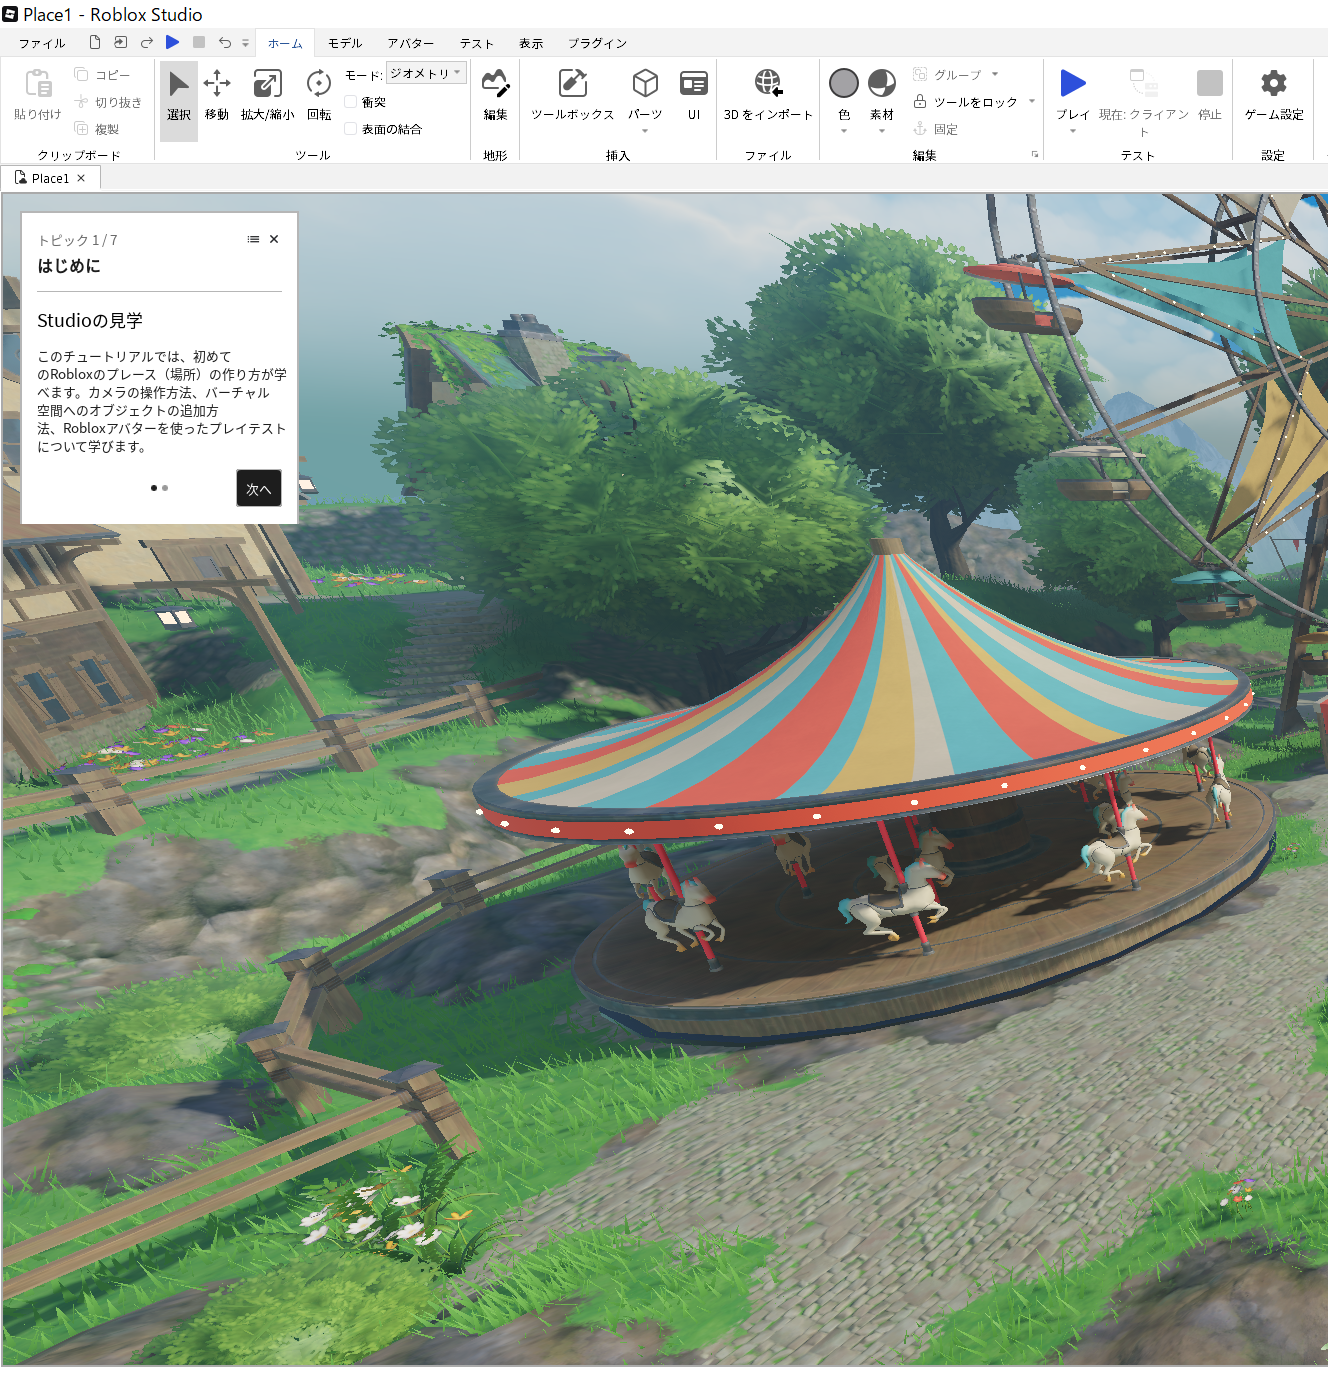The width and height of the screenshot is (1328, 1399).
Task: Open the ツールボックス (Toolbox)
Action: point(572,97)
